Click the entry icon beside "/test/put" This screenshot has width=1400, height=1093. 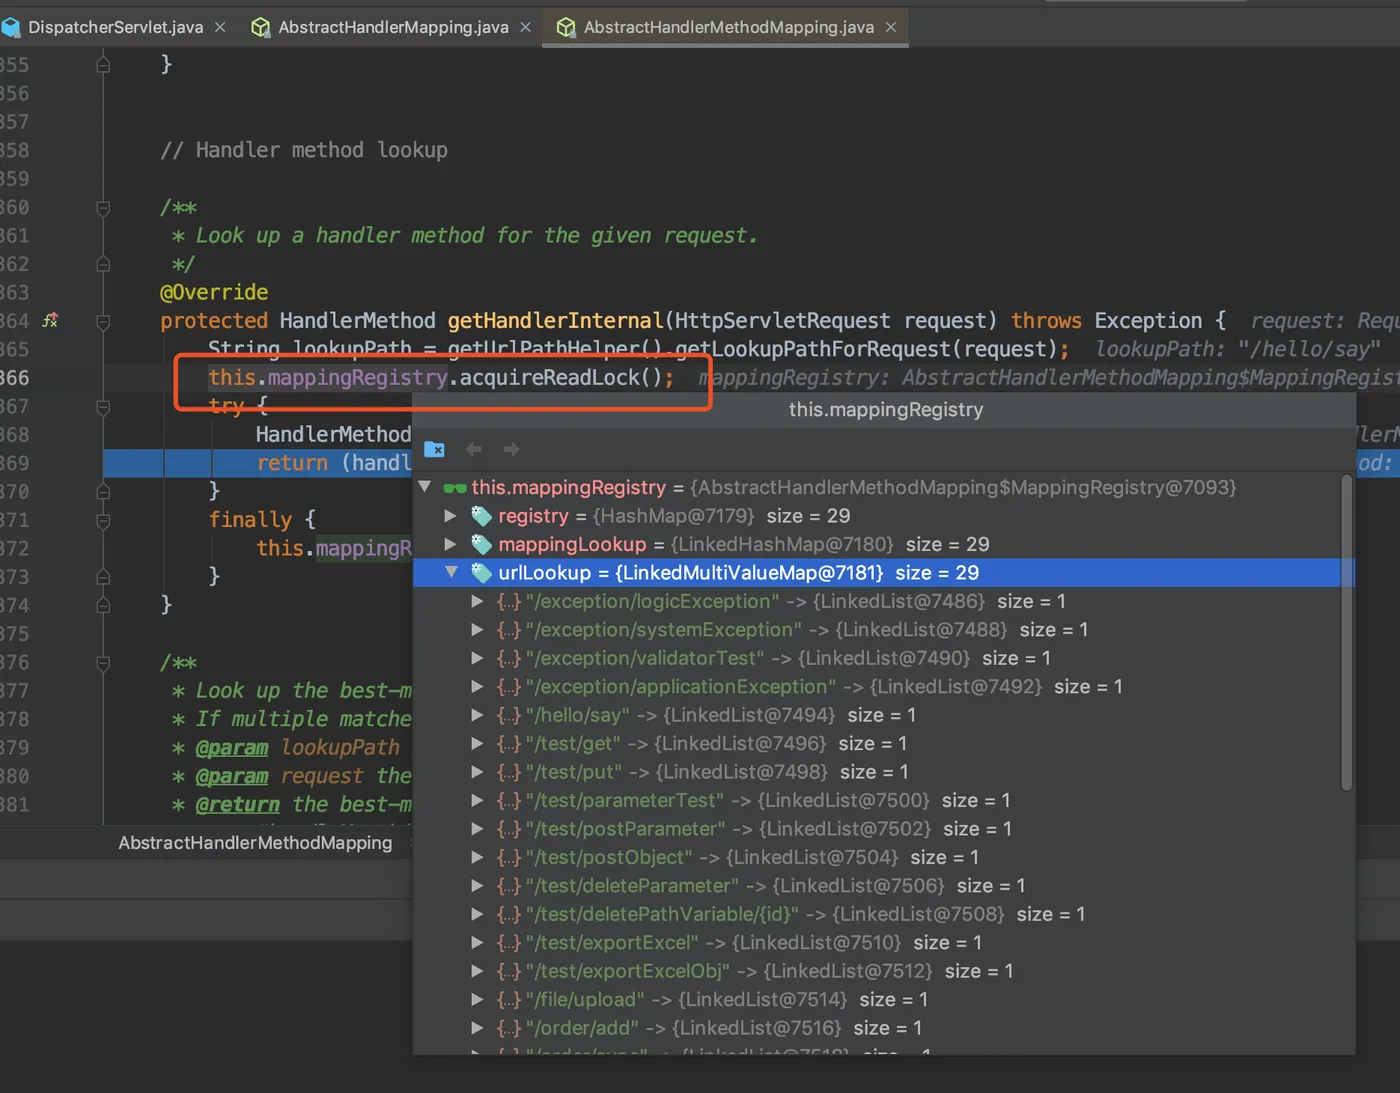pos(509,772)
